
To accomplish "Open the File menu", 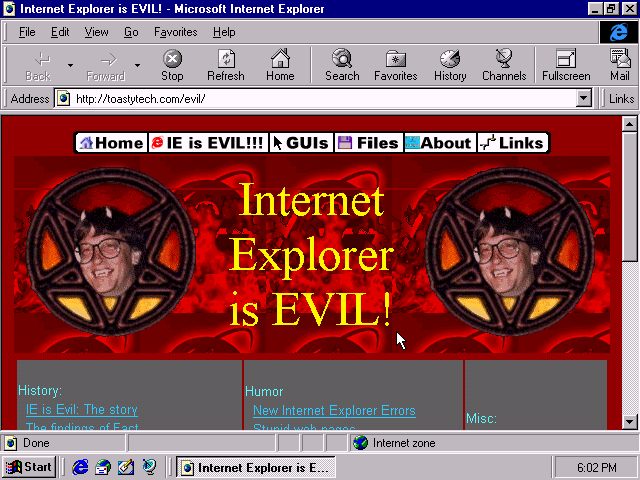I will (27, 32).
